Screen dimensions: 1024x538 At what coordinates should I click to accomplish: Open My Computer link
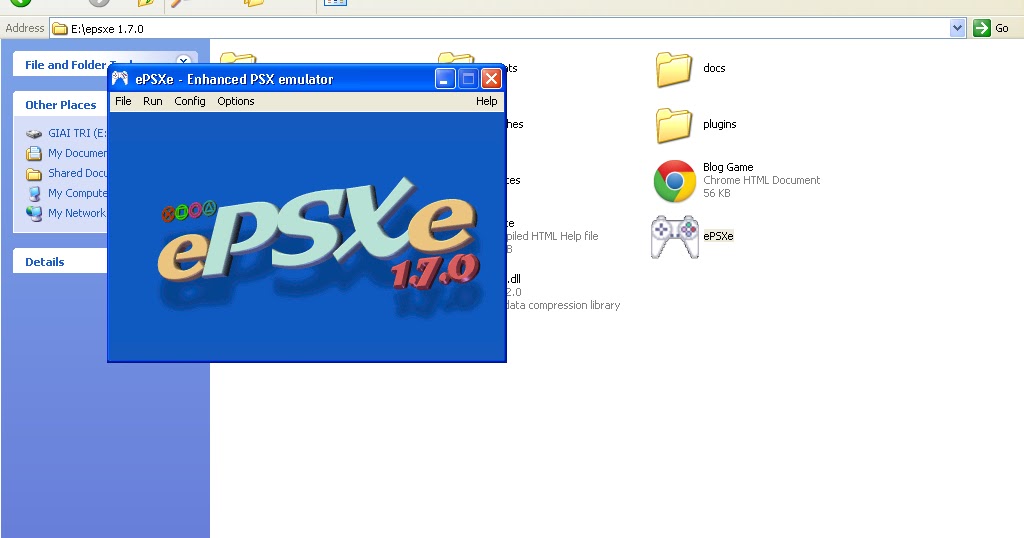tap(77, 193)
